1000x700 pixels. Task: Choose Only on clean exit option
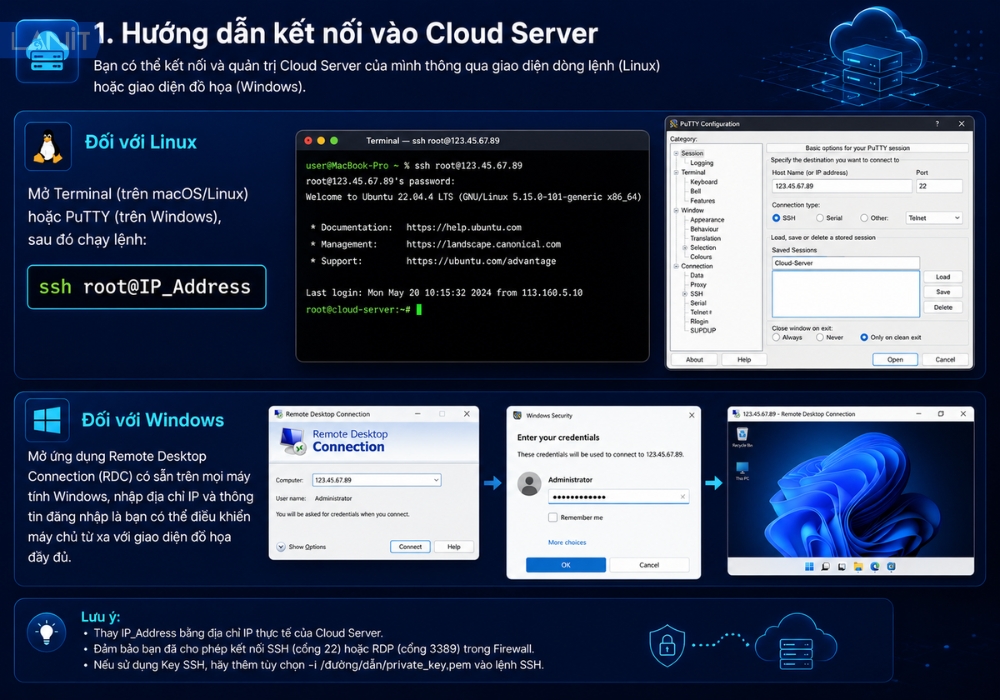(x=864, y=337)
